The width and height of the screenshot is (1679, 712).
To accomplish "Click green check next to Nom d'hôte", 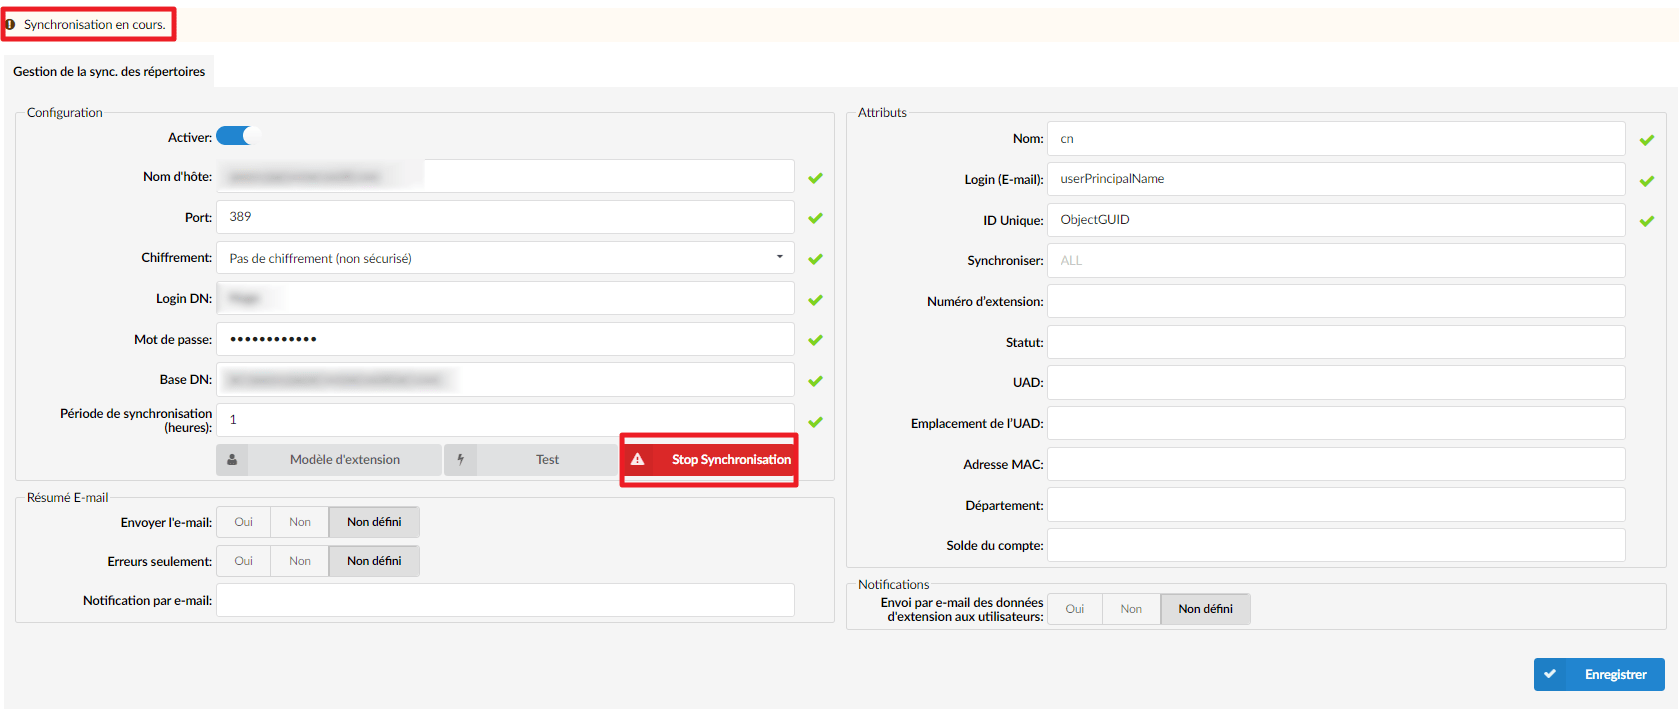I will click(816, 178).
